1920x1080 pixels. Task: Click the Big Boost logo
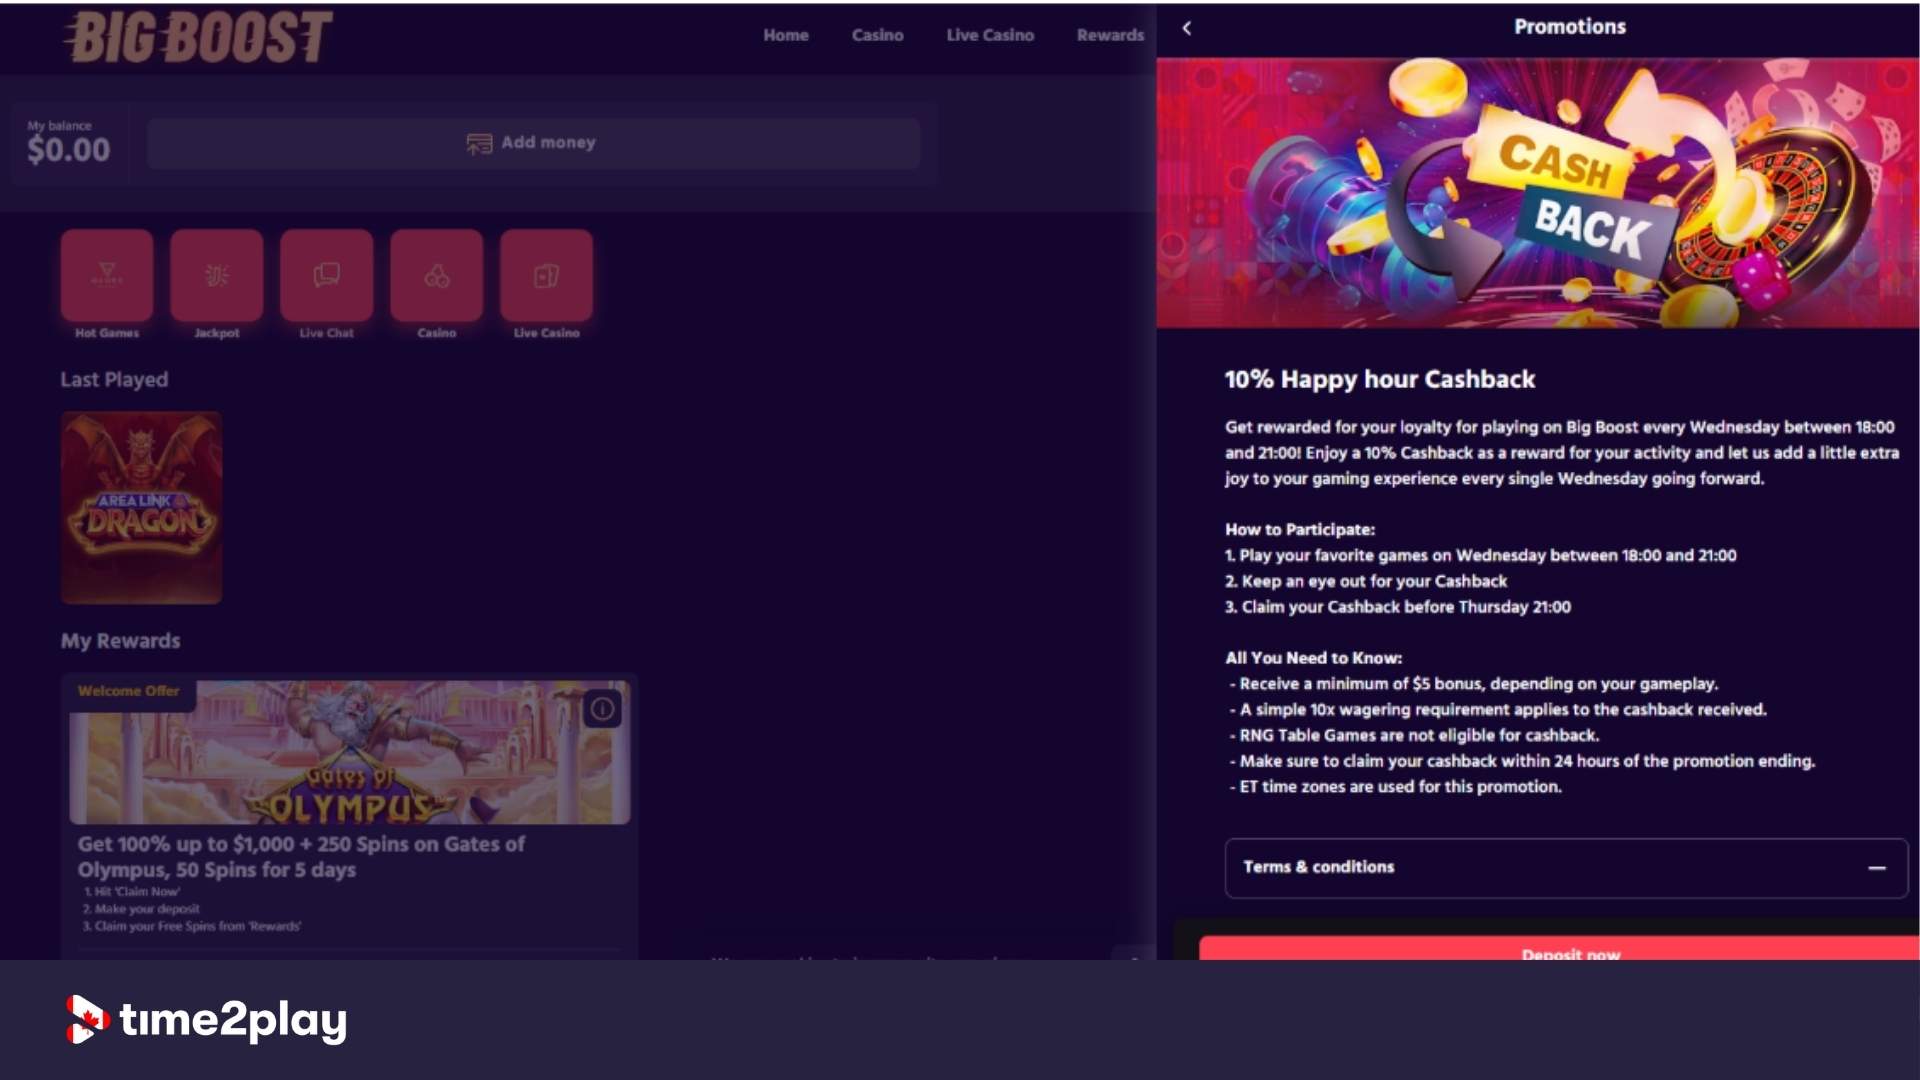198,38
